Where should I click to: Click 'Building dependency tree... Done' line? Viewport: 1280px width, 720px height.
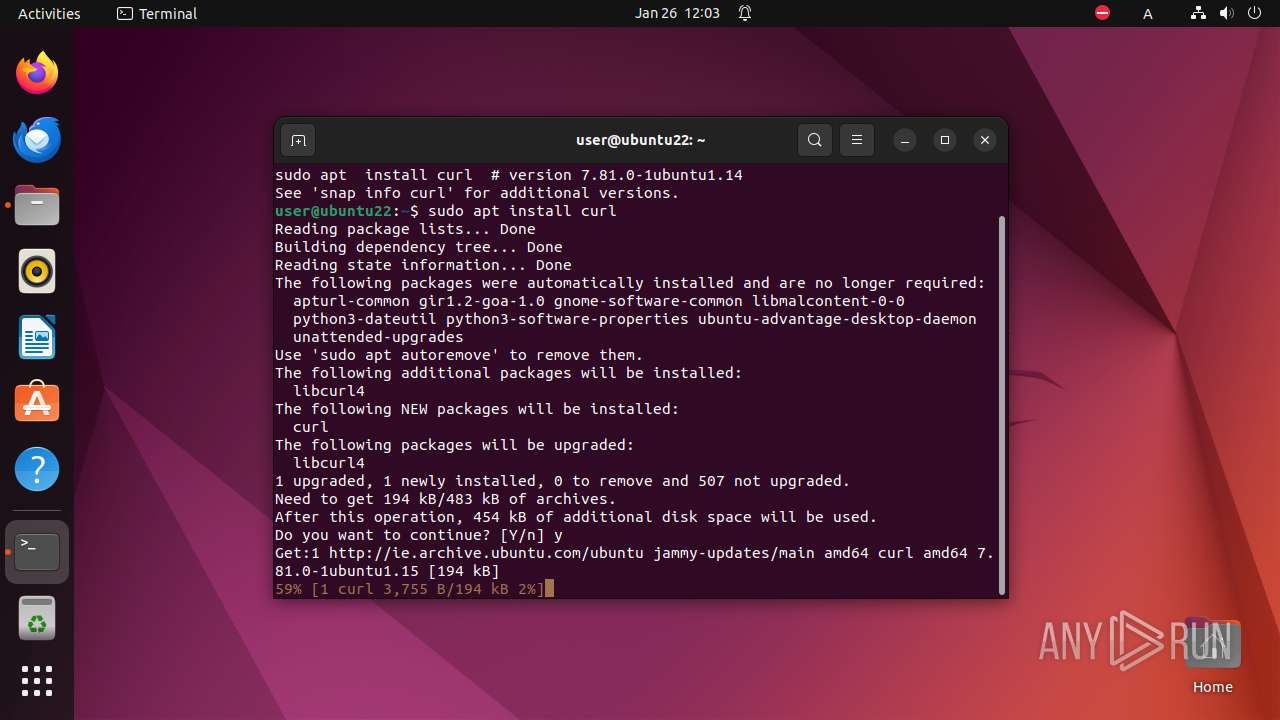(x=419, y=247)
